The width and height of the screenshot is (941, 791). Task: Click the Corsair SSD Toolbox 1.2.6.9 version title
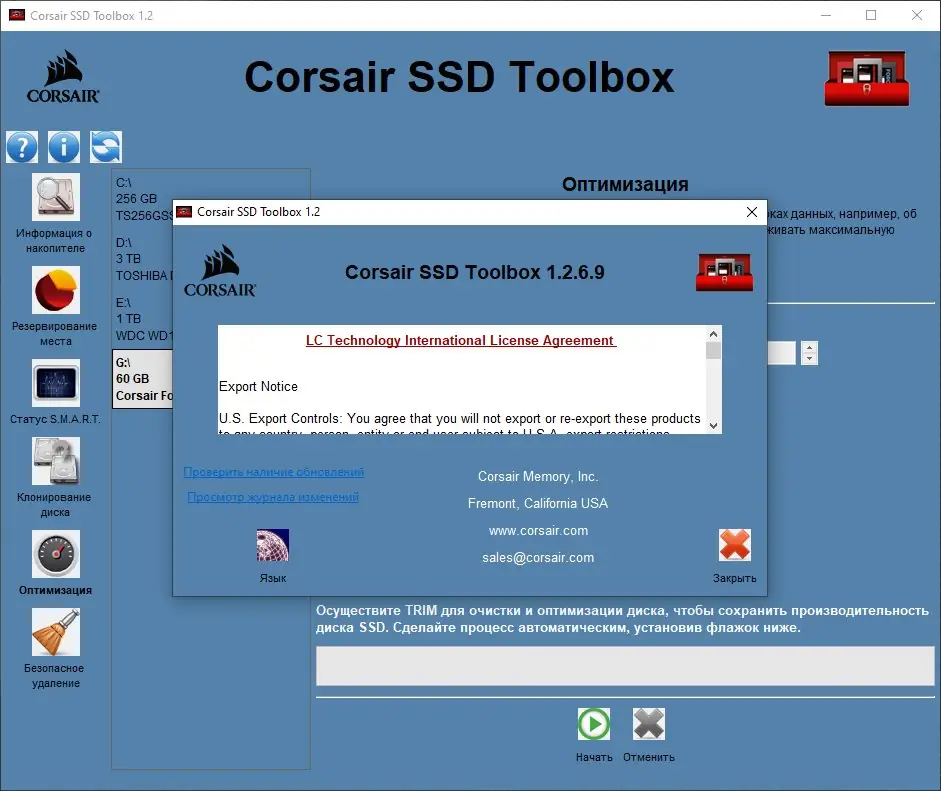475,272
